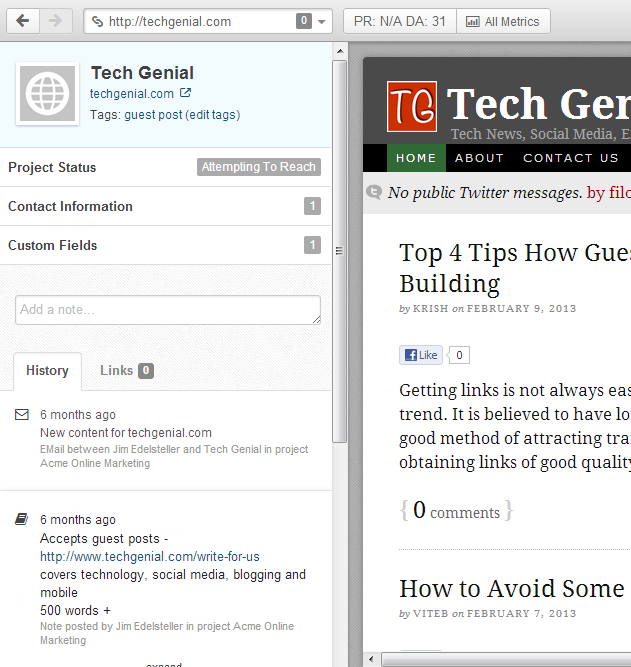
Task: Open 'New content for techgenial.com' email entry
Action: click(x=126, y=433)
